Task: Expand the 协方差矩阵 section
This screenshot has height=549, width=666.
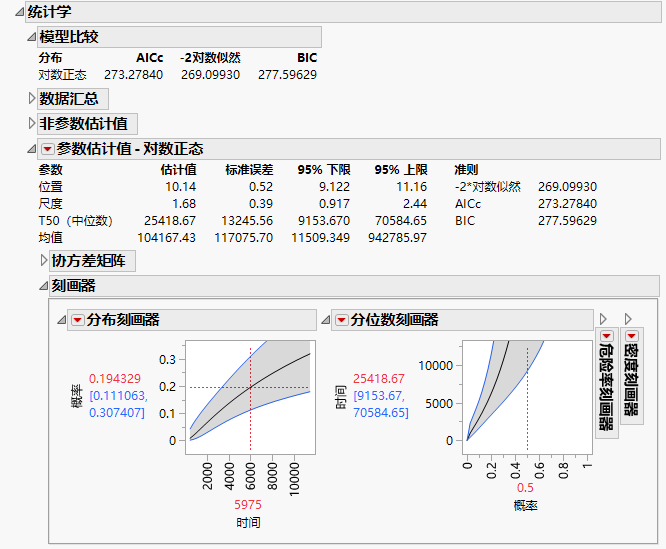Action: click(44, 260)
